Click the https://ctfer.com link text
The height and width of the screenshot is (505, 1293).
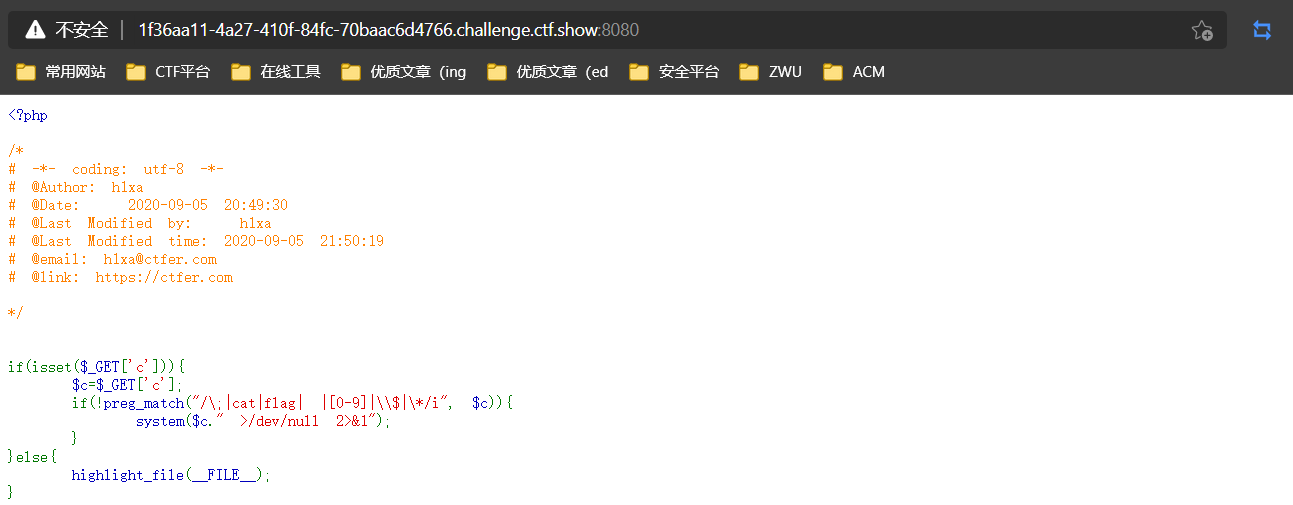[x=164, y=277]
